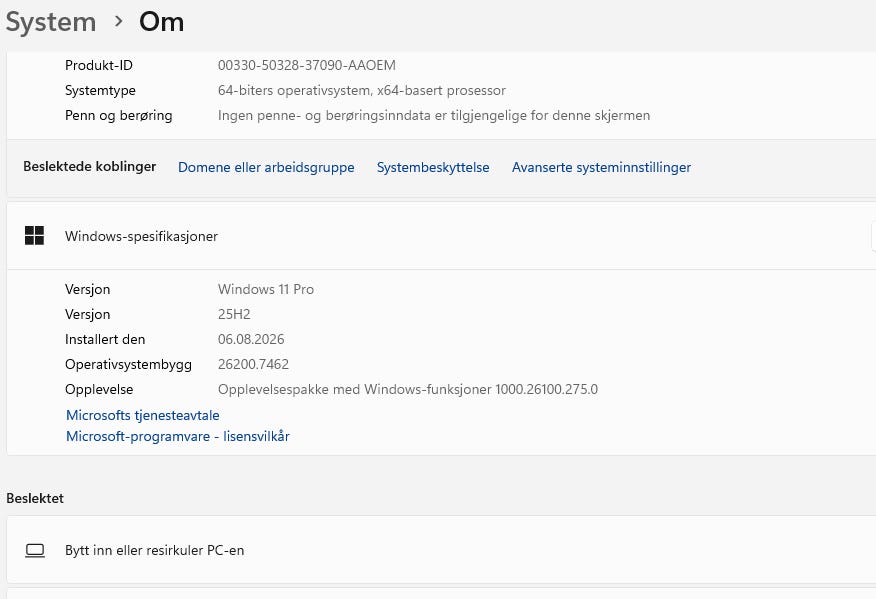Viewport: 876px width, 599px height.
Task: Click the Beslektet section heading
Action: click(35, 498)
